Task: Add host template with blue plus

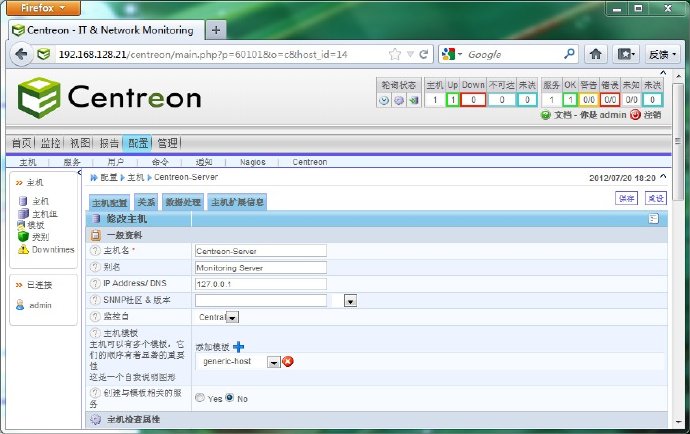Action: 239,347
